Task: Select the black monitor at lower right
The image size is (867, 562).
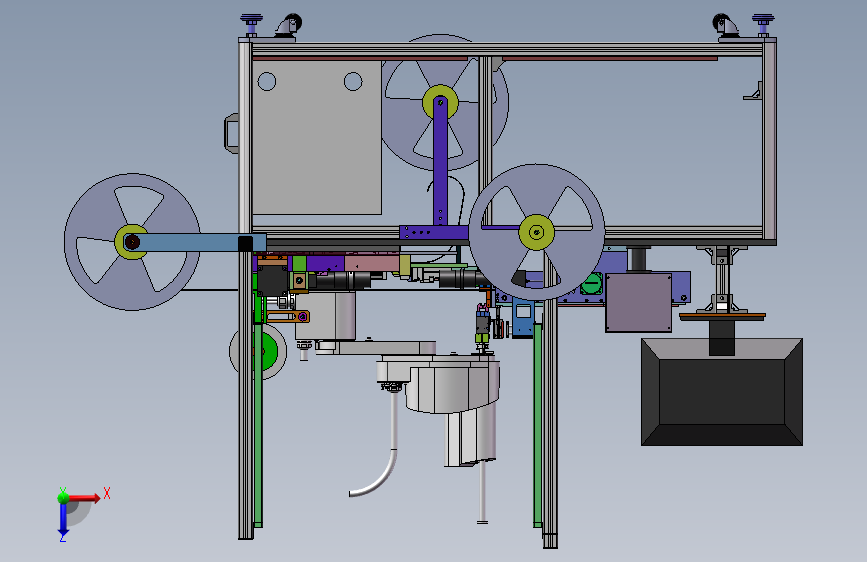Action: point(722,392)
